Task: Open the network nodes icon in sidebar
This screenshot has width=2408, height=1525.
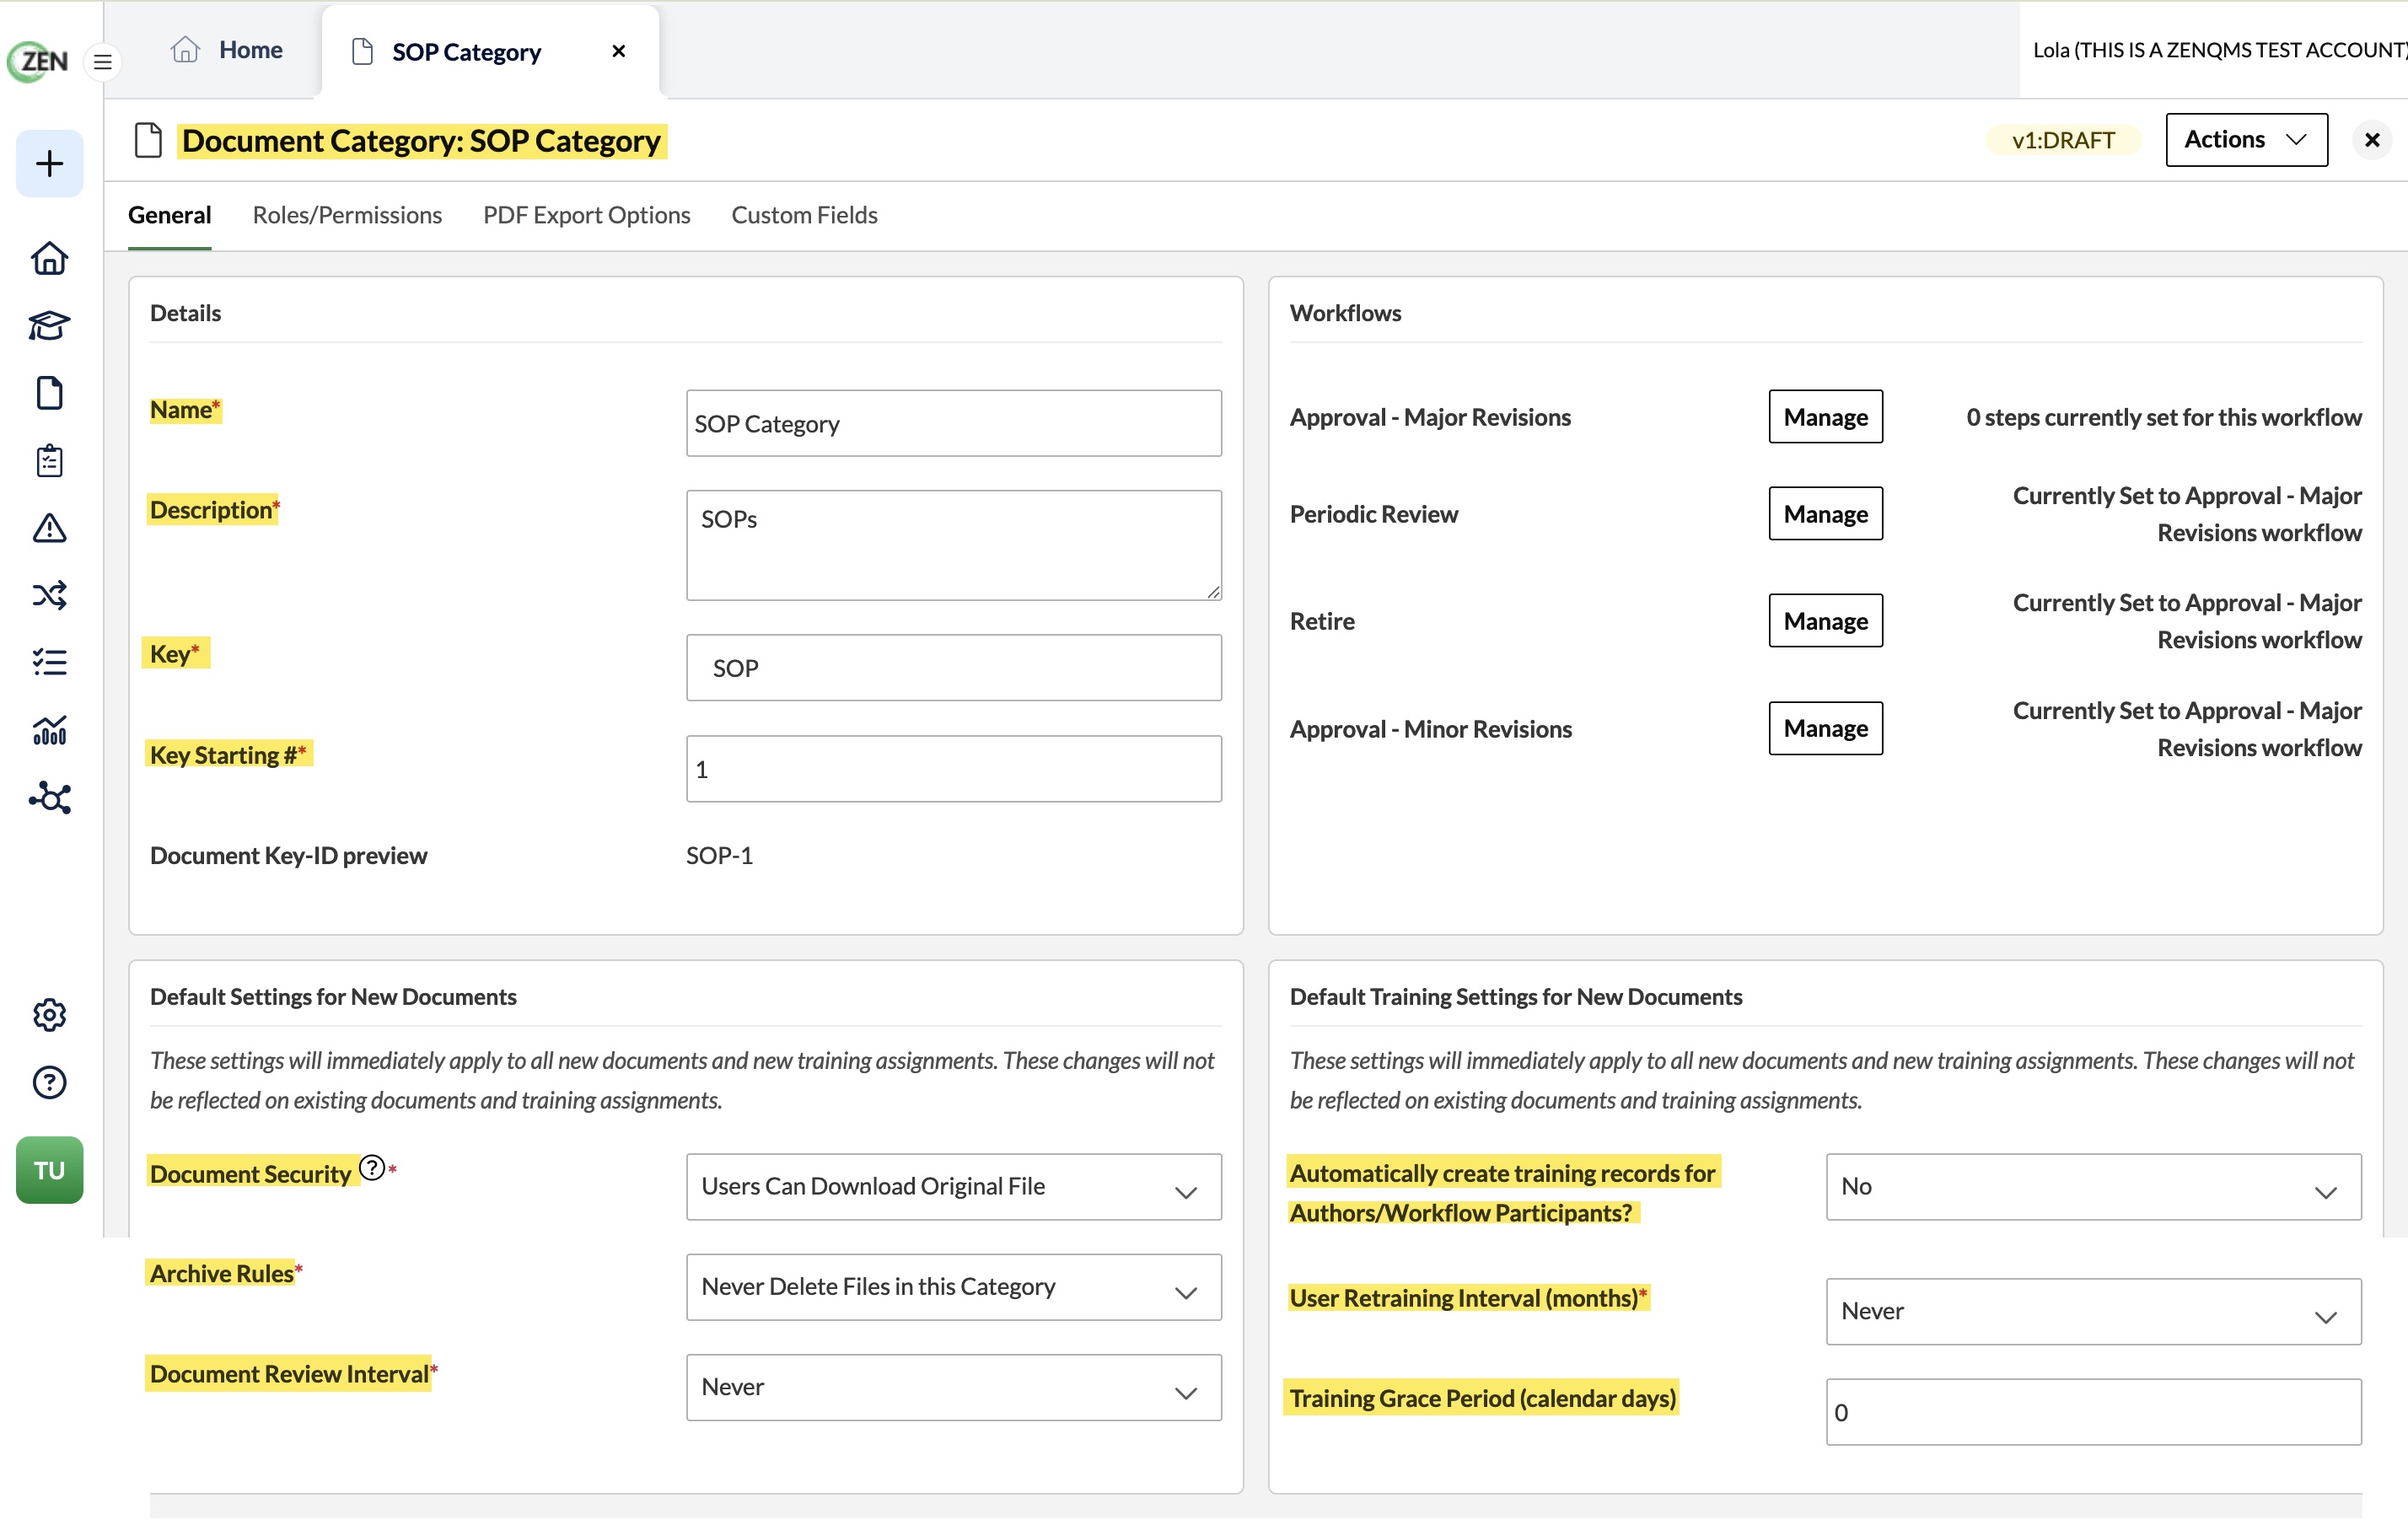Action: tap(49, 798)
